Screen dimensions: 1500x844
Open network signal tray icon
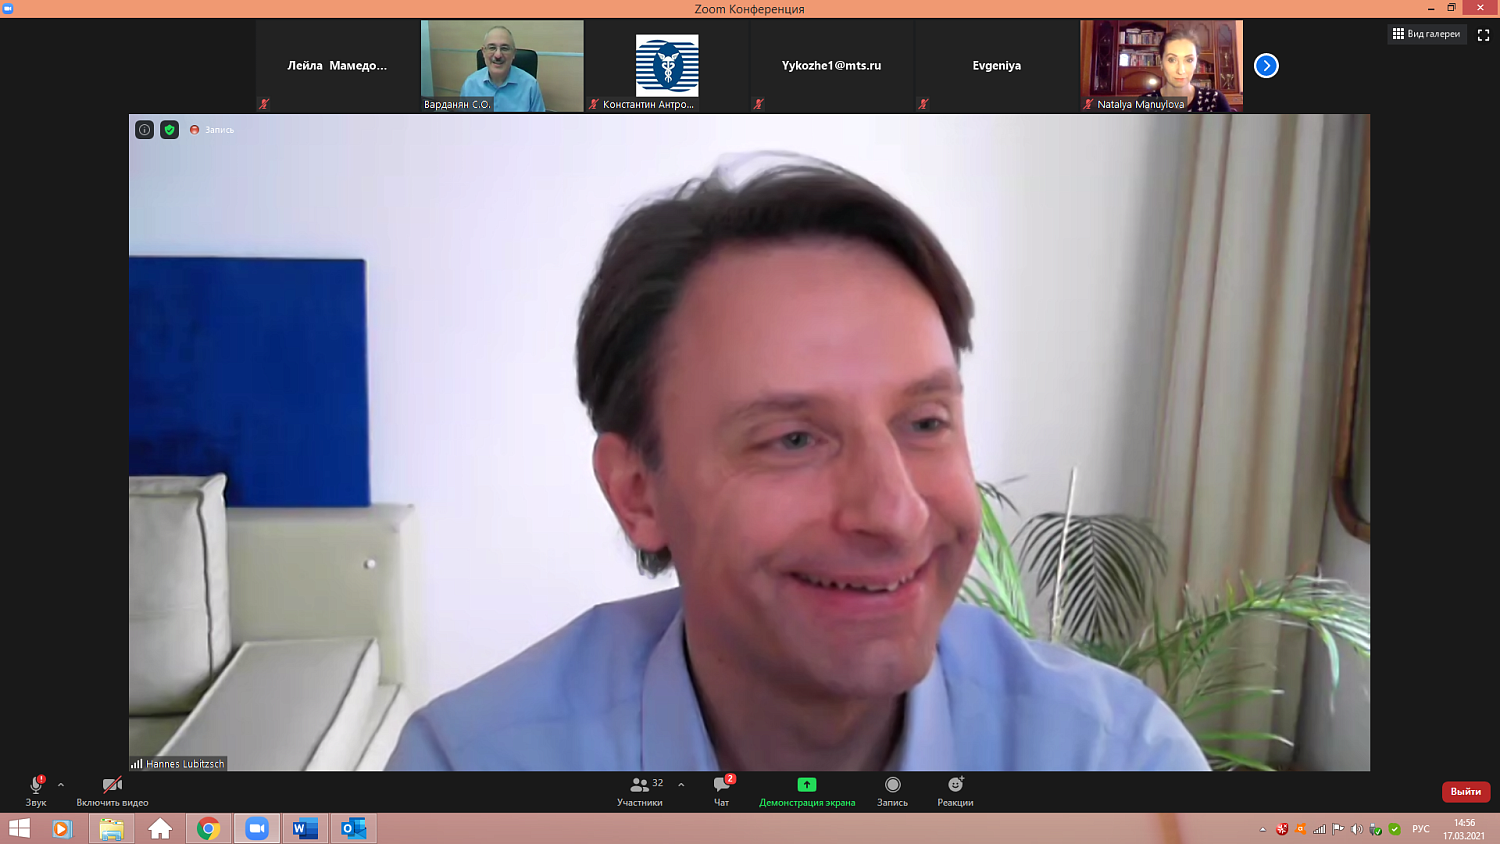tap(1320, 829)
